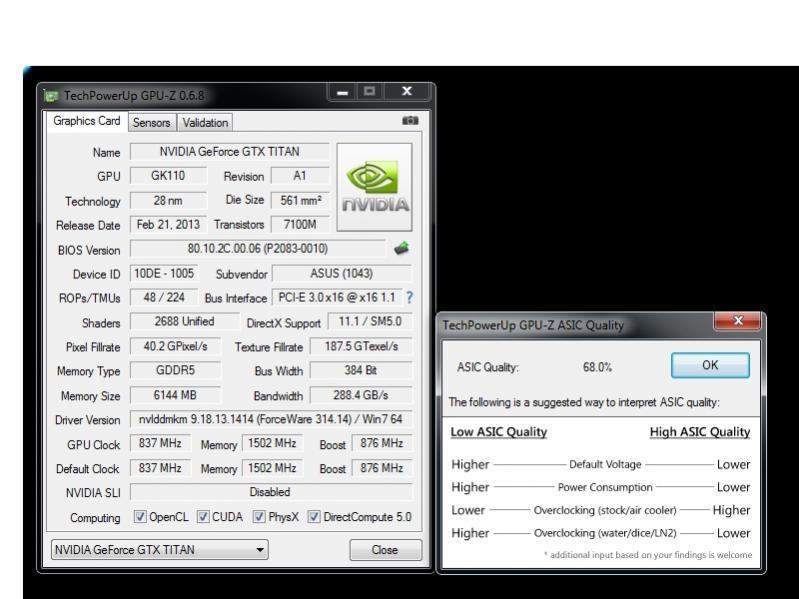Viewport: 799px width, 599px height.
Task: Click the Name field NVIDIA GeForce GTX TITAN
Action: pos(229,152)
